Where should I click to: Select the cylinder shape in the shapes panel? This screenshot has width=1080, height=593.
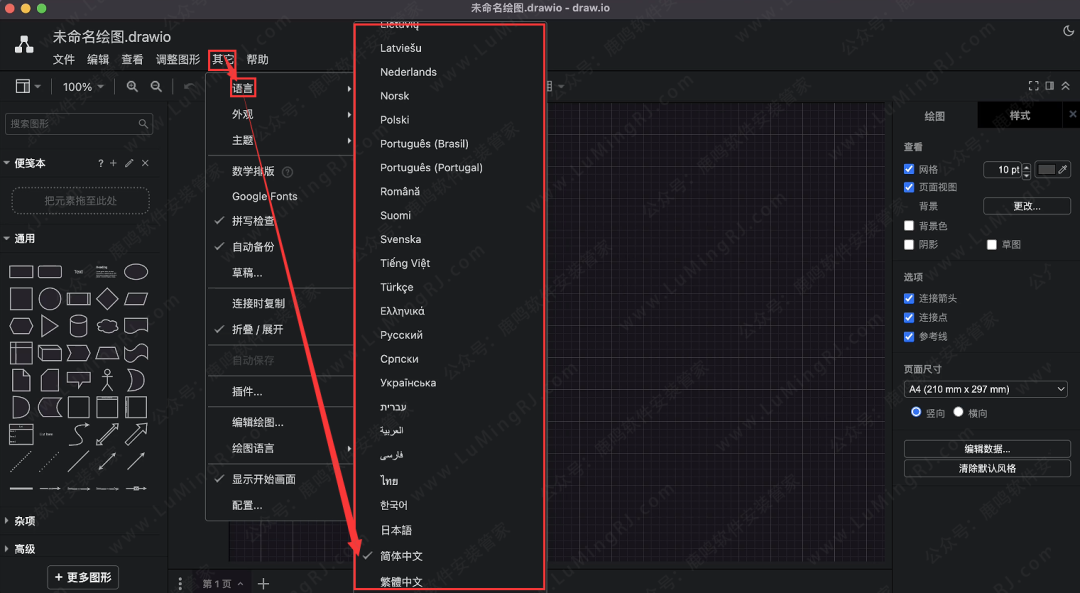click(78, 325)
